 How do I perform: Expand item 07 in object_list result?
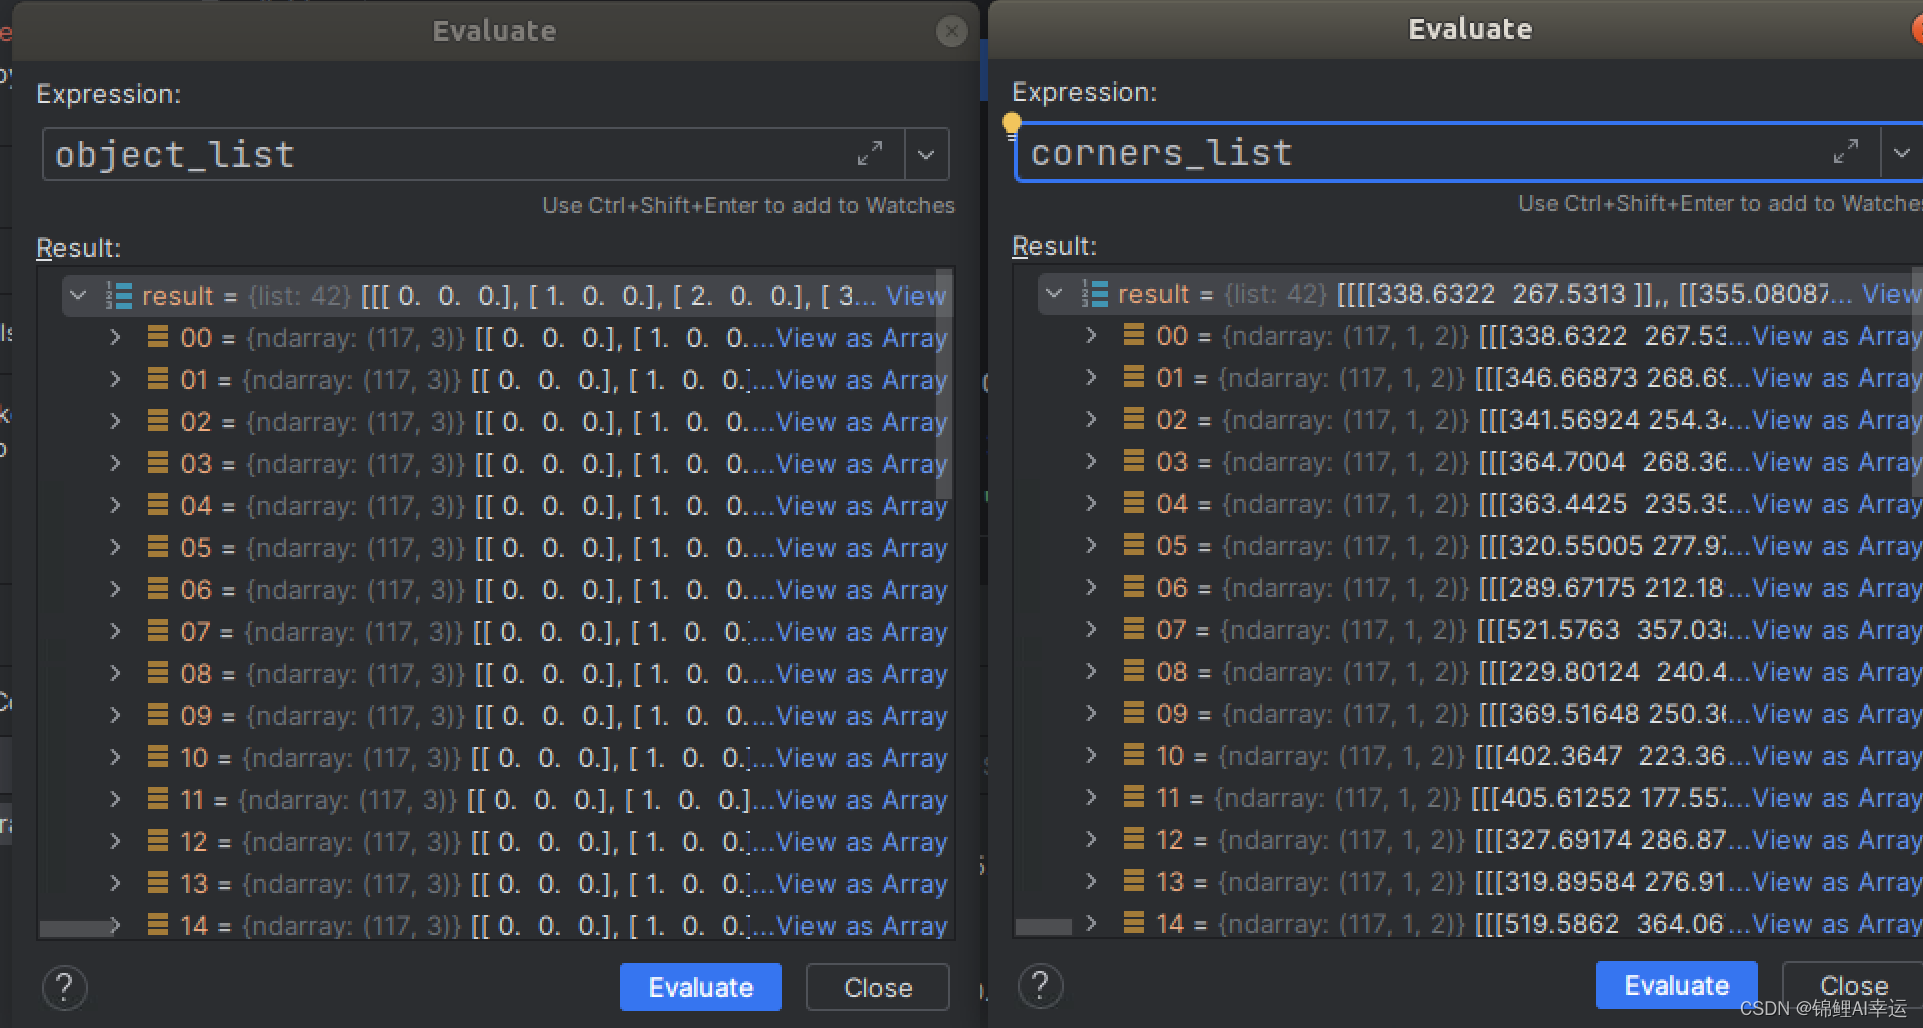(x=115, y=632)
